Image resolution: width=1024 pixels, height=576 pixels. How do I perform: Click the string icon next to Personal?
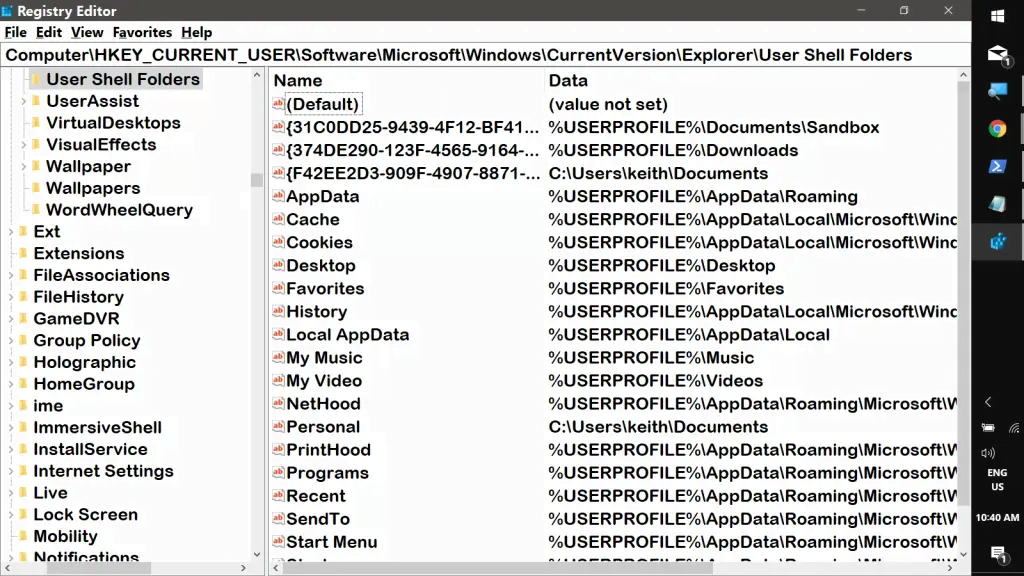coord(279,427)
